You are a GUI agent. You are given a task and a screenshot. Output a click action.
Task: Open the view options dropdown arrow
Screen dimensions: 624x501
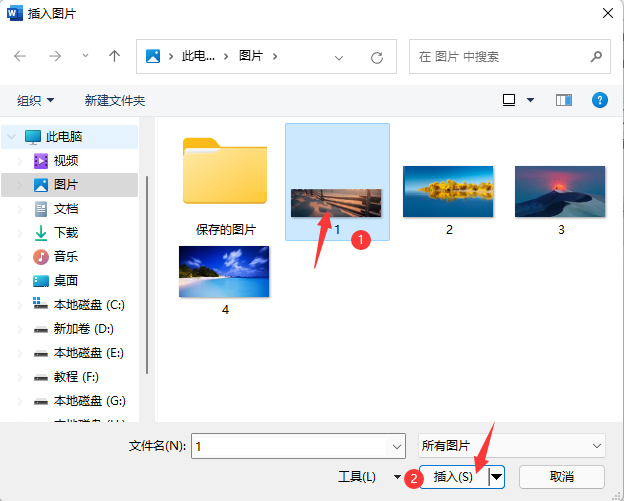coord(530,100)
